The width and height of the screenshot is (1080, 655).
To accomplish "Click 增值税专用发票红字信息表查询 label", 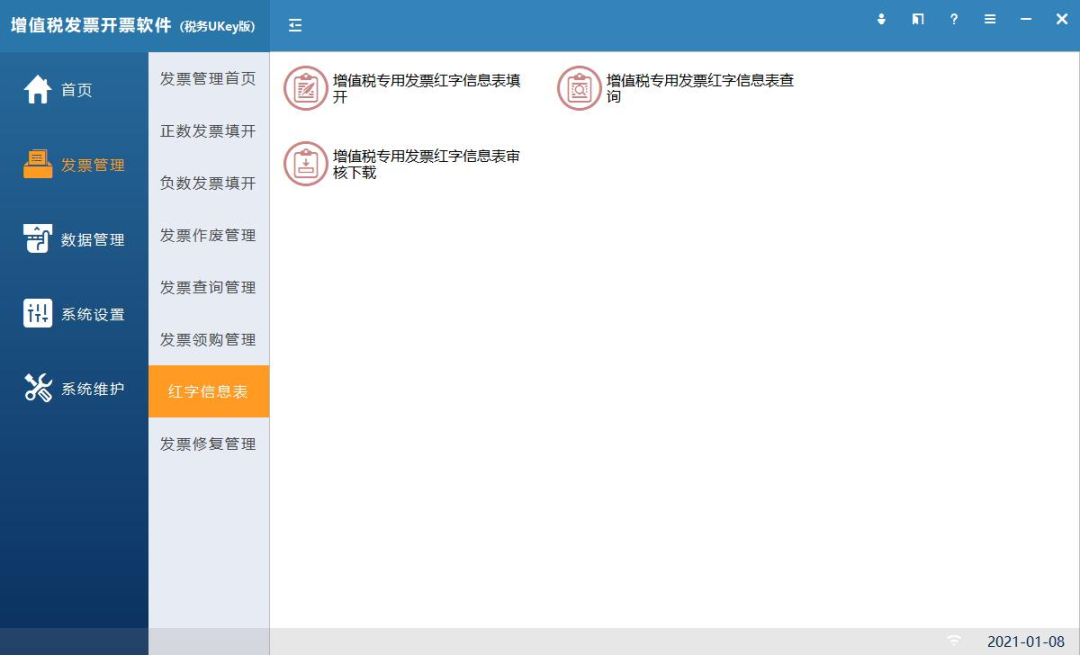I will pos(700,88).
